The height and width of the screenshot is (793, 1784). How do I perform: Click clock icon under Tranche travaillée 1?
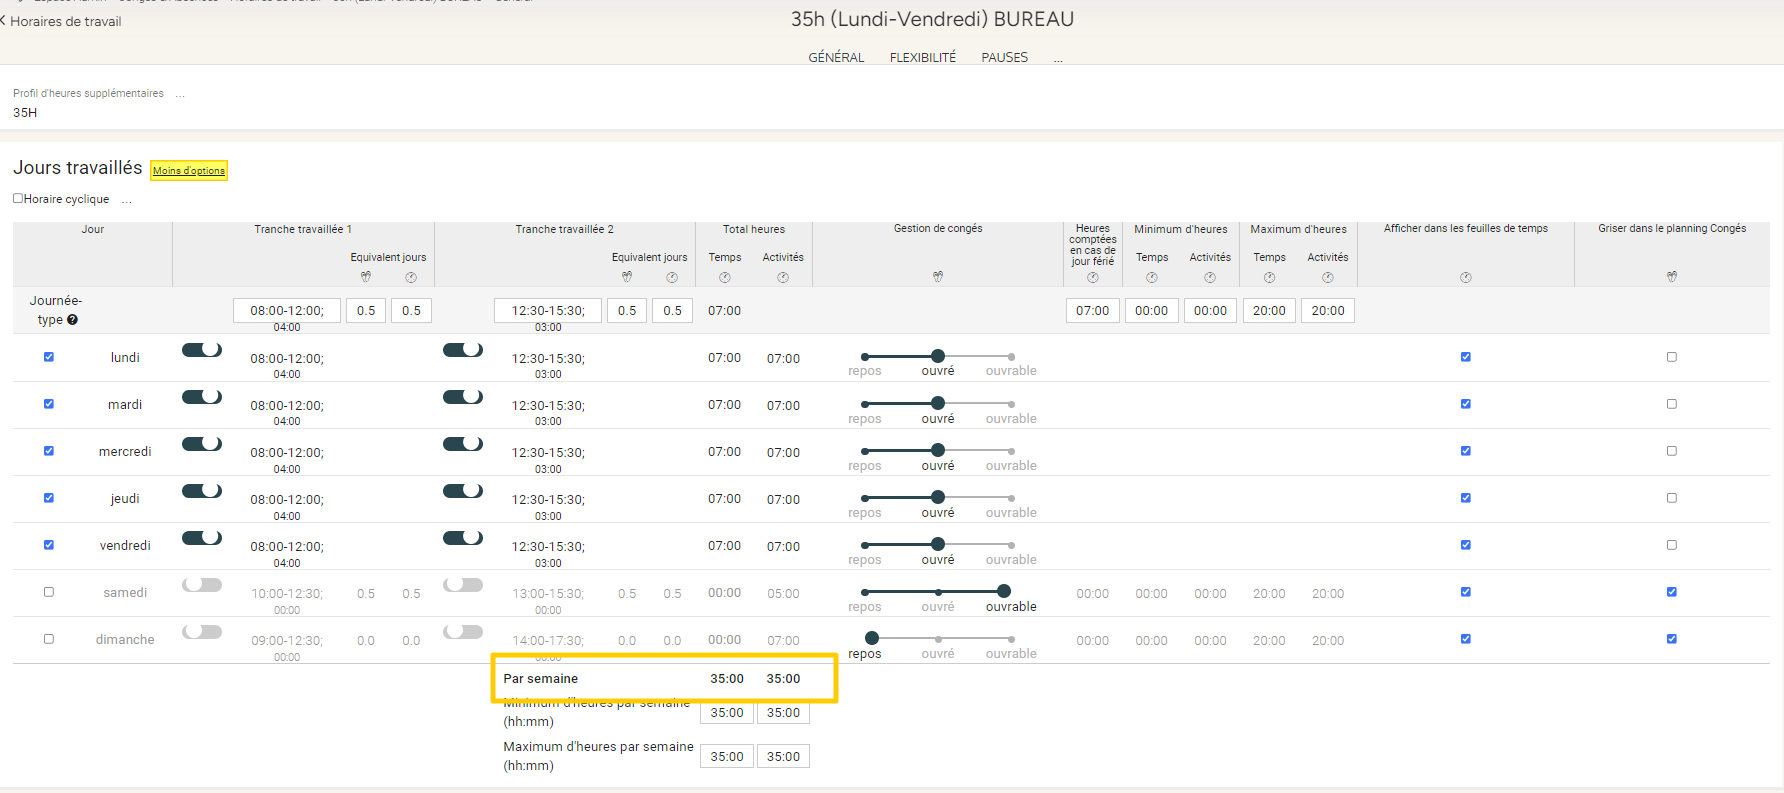[x=411, y=277]
